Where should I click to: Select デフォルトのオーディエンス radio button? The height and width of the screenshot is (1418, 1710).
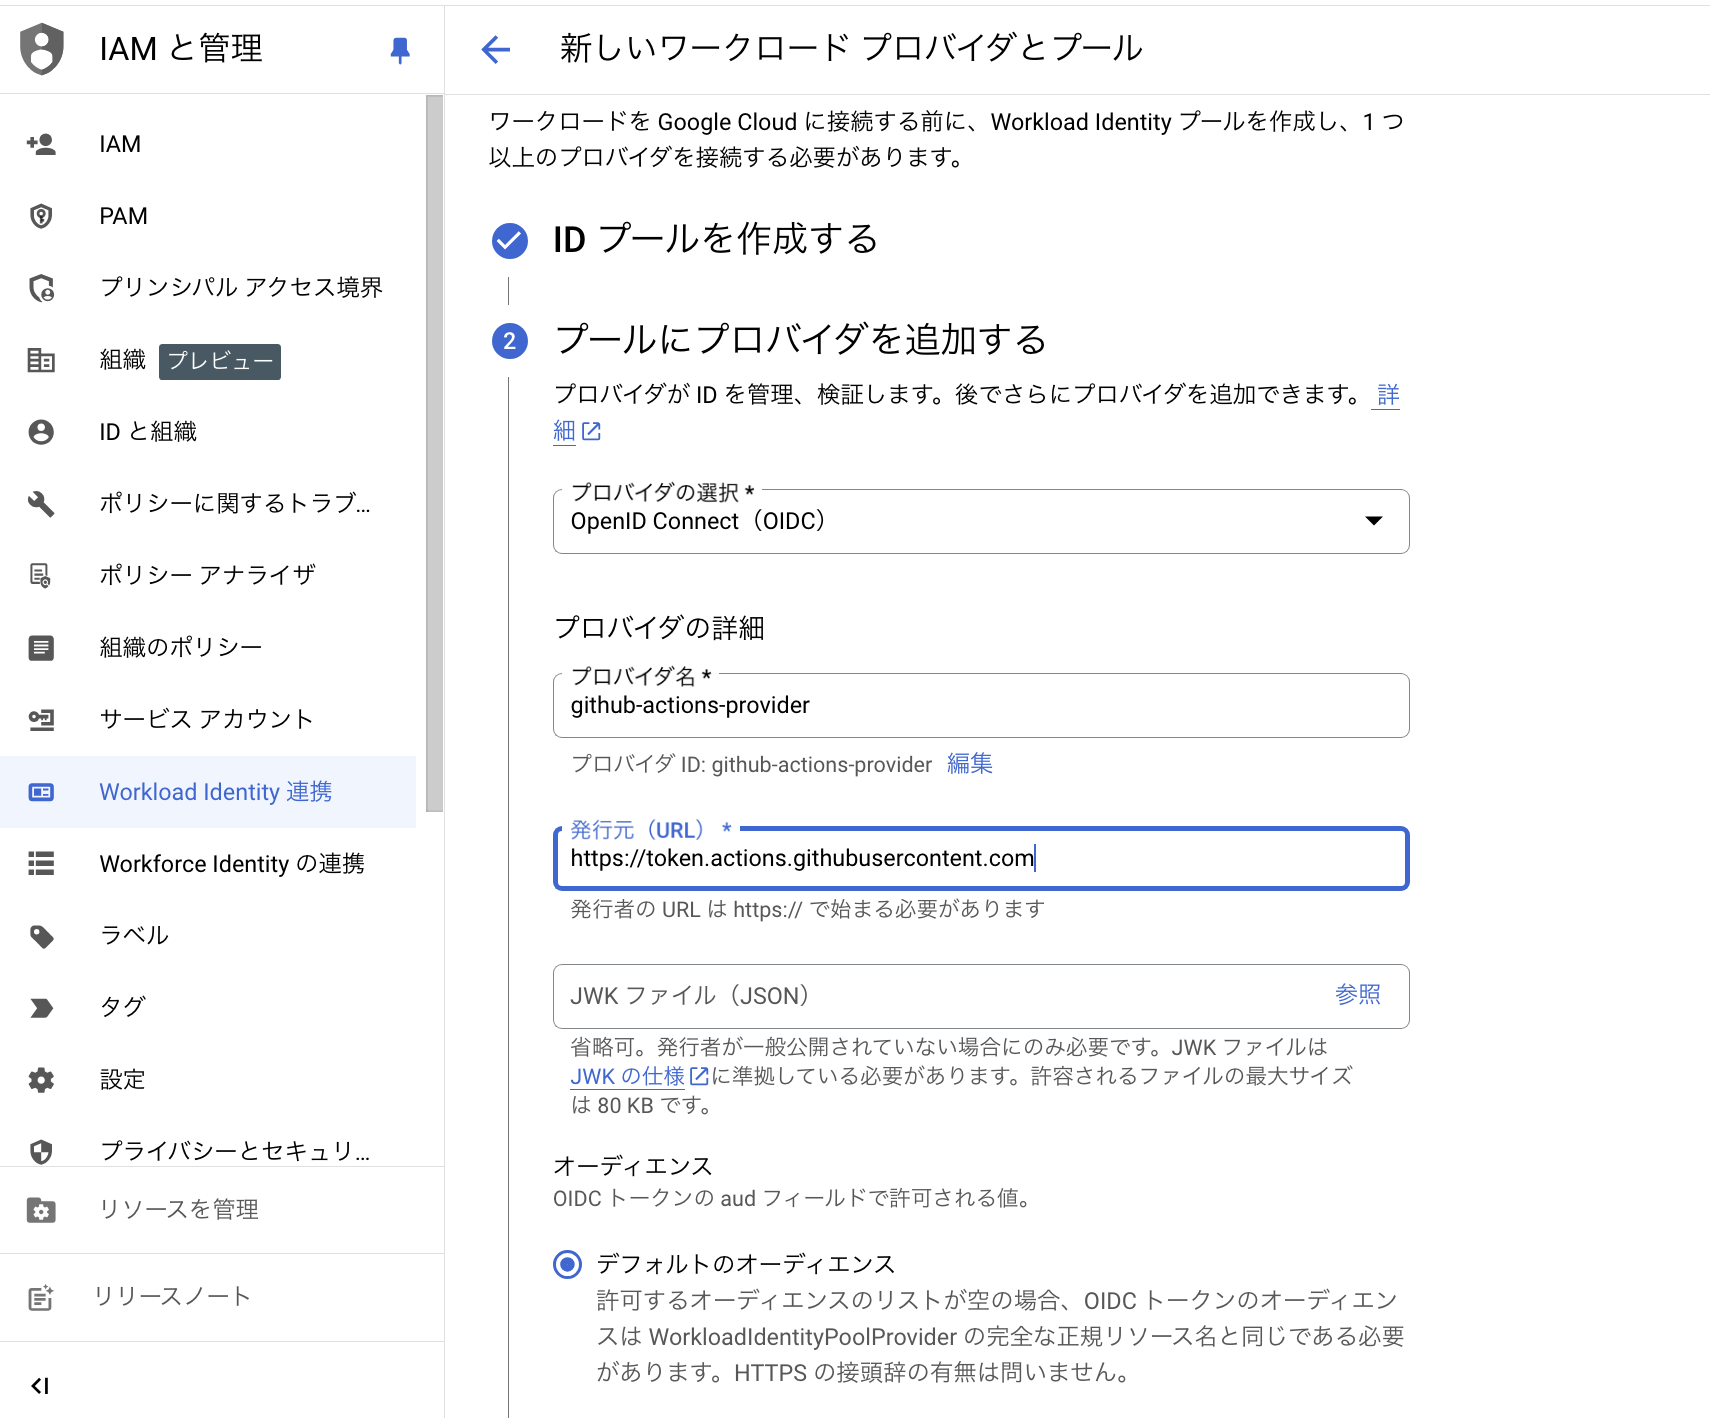pyautogui.click(x=568, y=1265)
